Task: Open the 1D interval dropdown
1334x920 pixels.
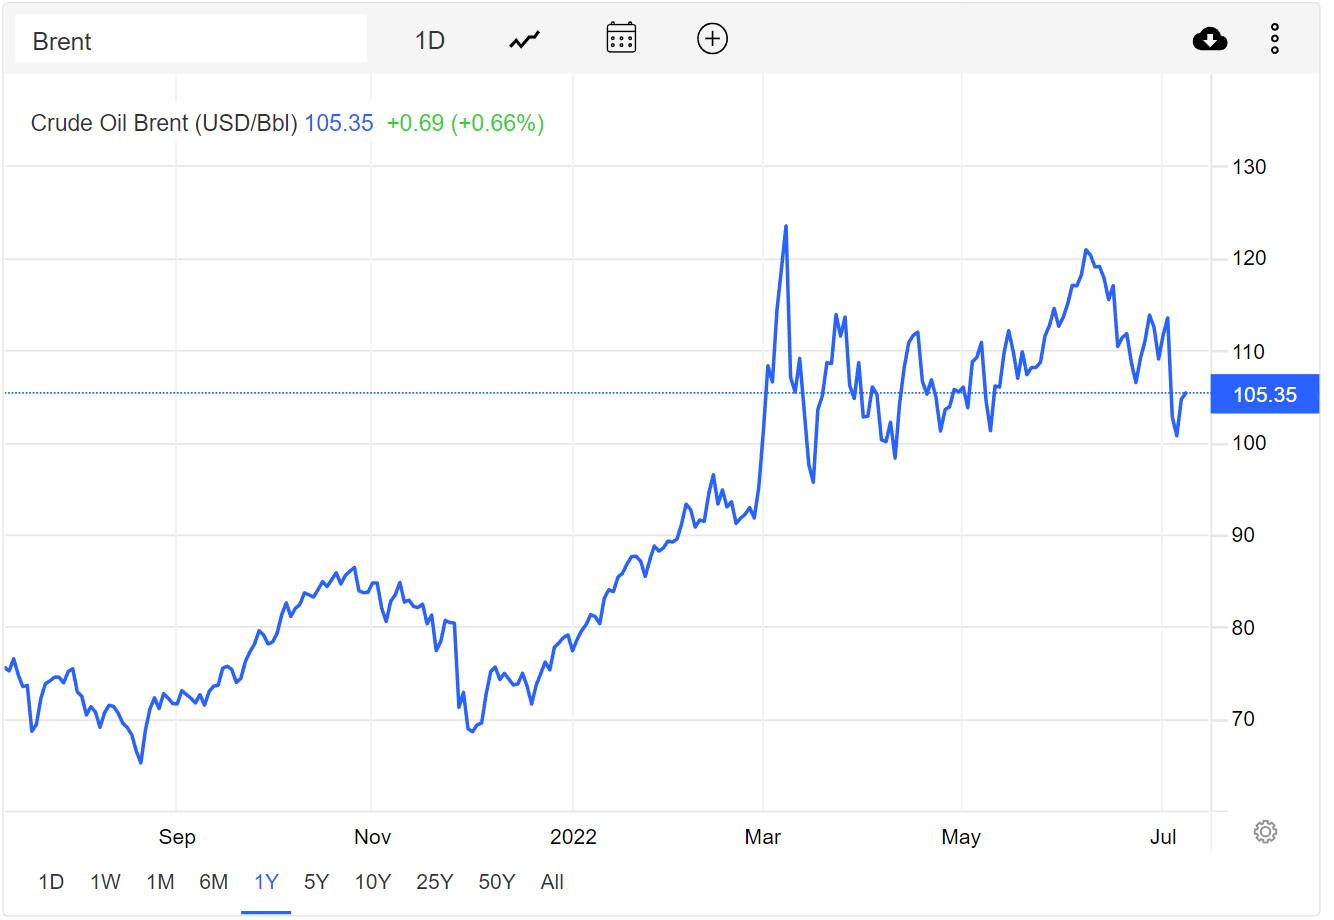Action: click(x=430, y=40)
